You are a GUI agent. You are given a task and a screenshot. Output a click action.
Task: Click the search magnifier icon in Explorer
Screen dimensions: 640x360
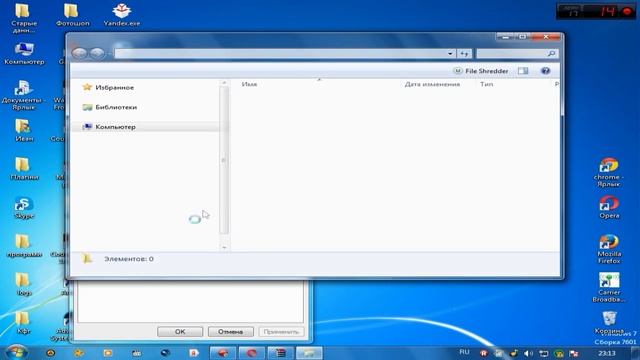point(551,53)
